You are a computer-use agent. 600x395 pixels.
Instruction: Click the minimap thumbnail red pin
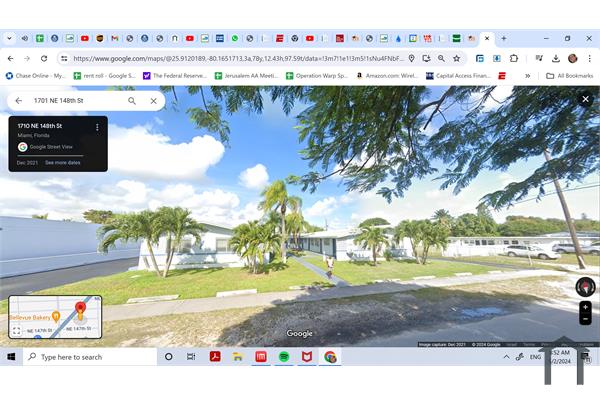point(80,309)
